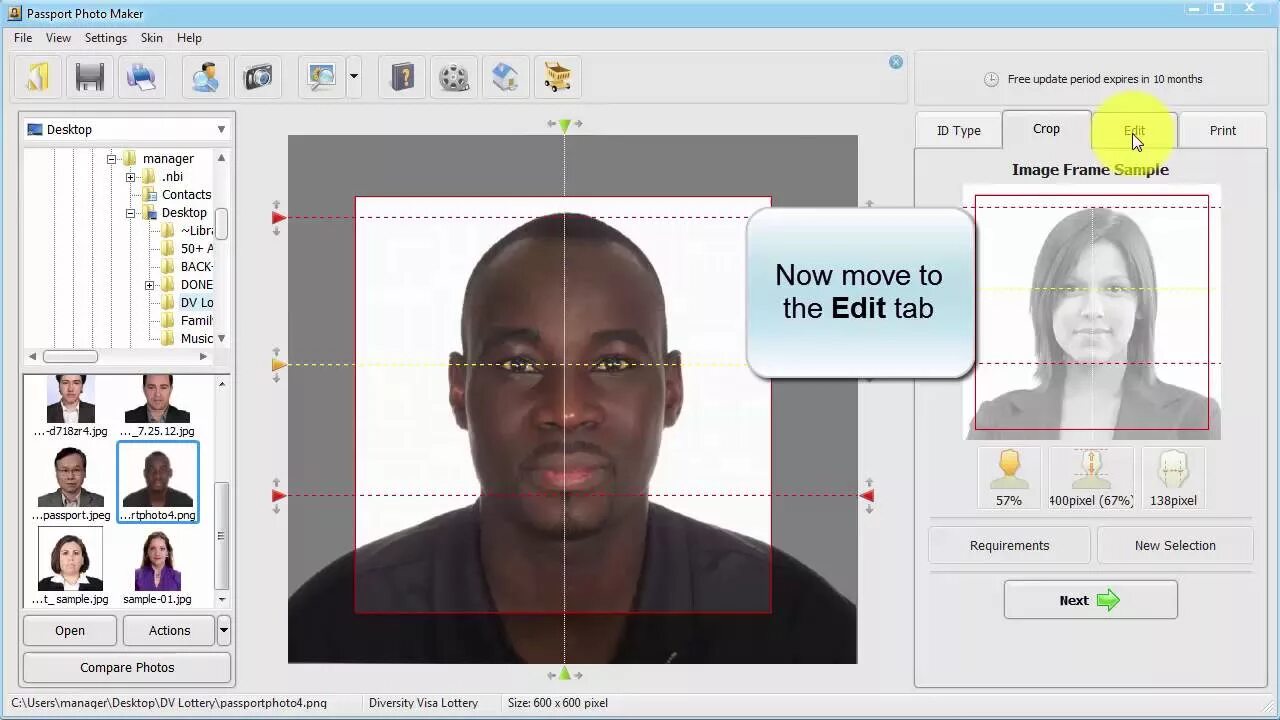Select thumbnail ...d718zr4.jpg

point(70,406)
